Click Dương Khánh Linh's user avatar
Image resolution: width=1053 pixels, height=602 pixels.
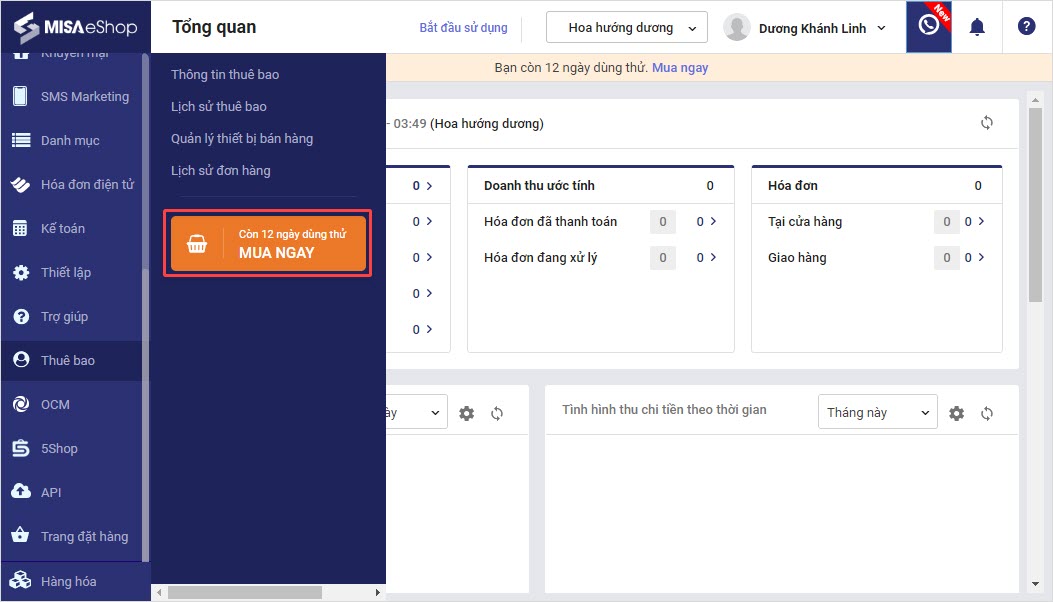[737, 28]
